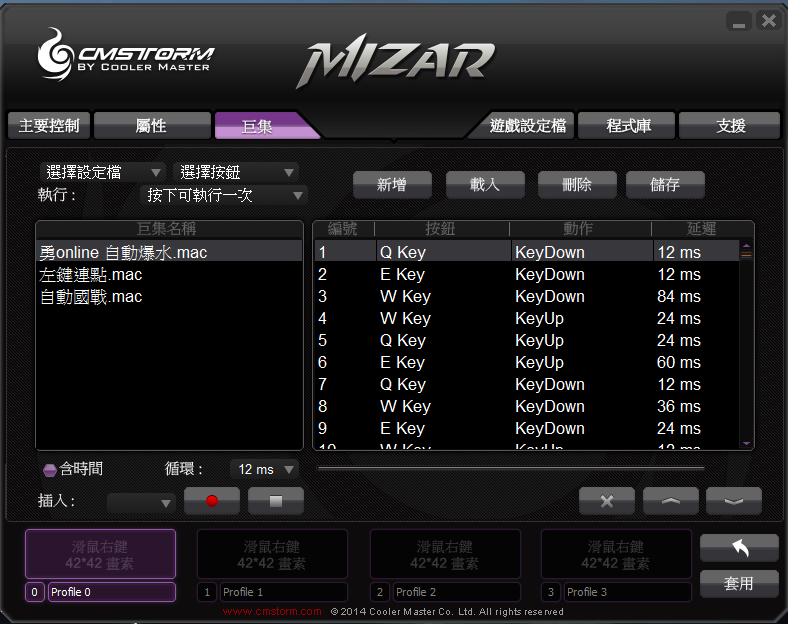Viewport: 788px width, 624px height.
Task: Click the 載入 button
Action: tap(485, 185)
